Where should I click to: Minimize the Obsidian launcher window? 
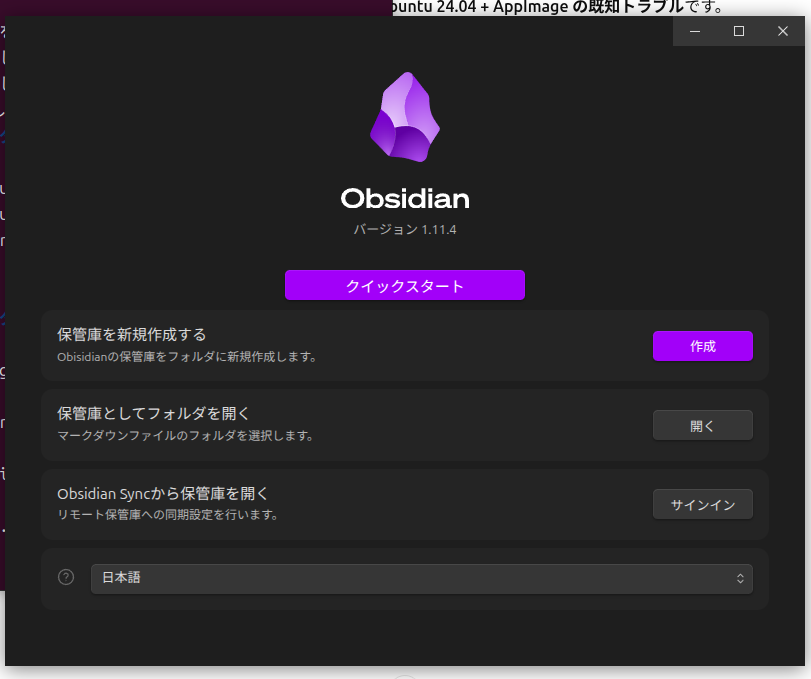[695, 31]
